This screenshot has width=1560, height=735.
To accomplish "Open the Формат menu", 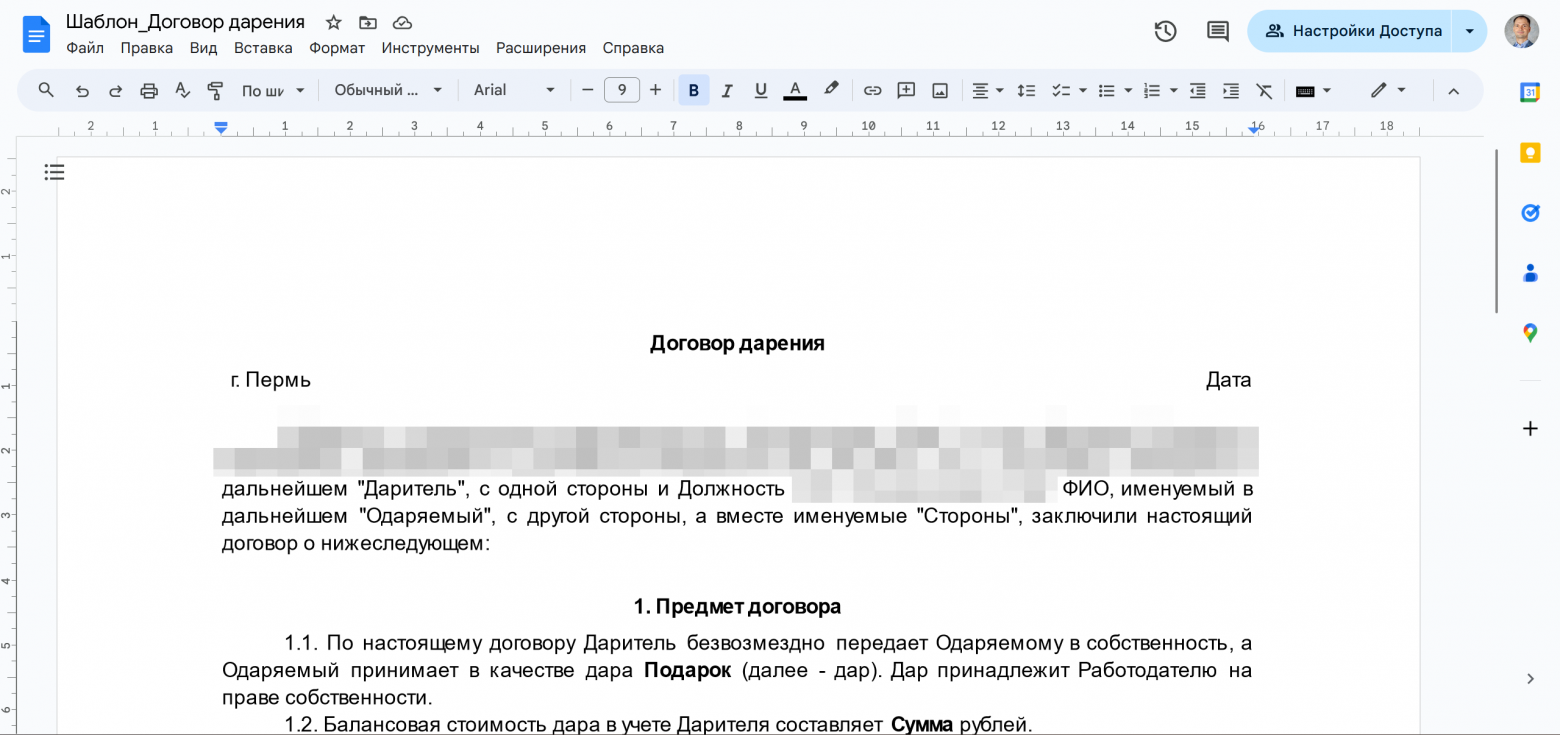I will tap(337, 48).
